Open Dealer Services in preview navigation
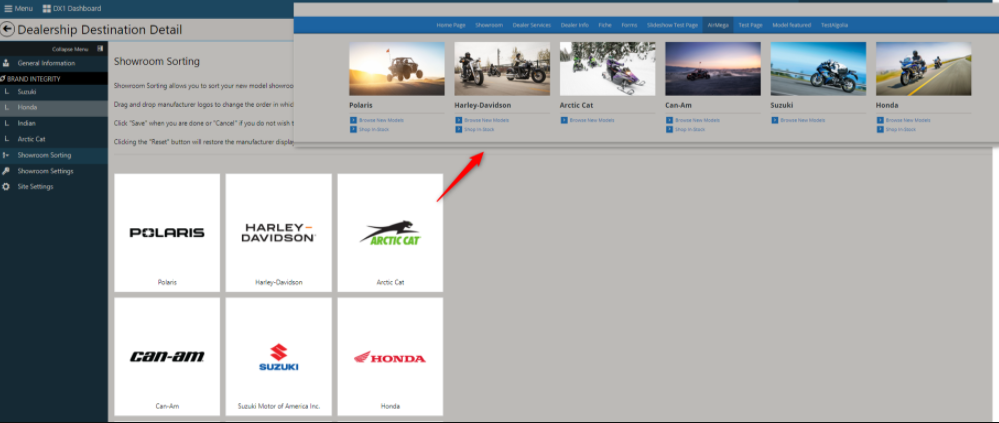This screenshot has height=423, width=999. point(531,25)
